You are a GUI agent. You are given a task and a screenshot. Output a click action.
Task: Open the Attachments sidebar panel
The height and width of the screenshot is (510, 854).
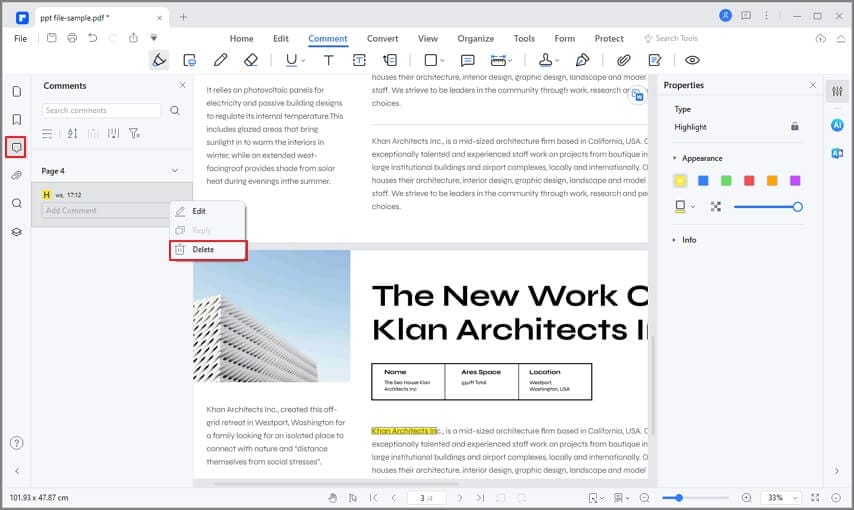tap(17, 175)
